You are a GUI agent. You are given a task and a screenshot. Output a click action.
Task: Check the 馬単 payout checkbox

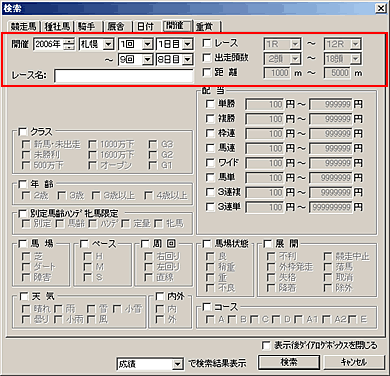click(210, 177)
